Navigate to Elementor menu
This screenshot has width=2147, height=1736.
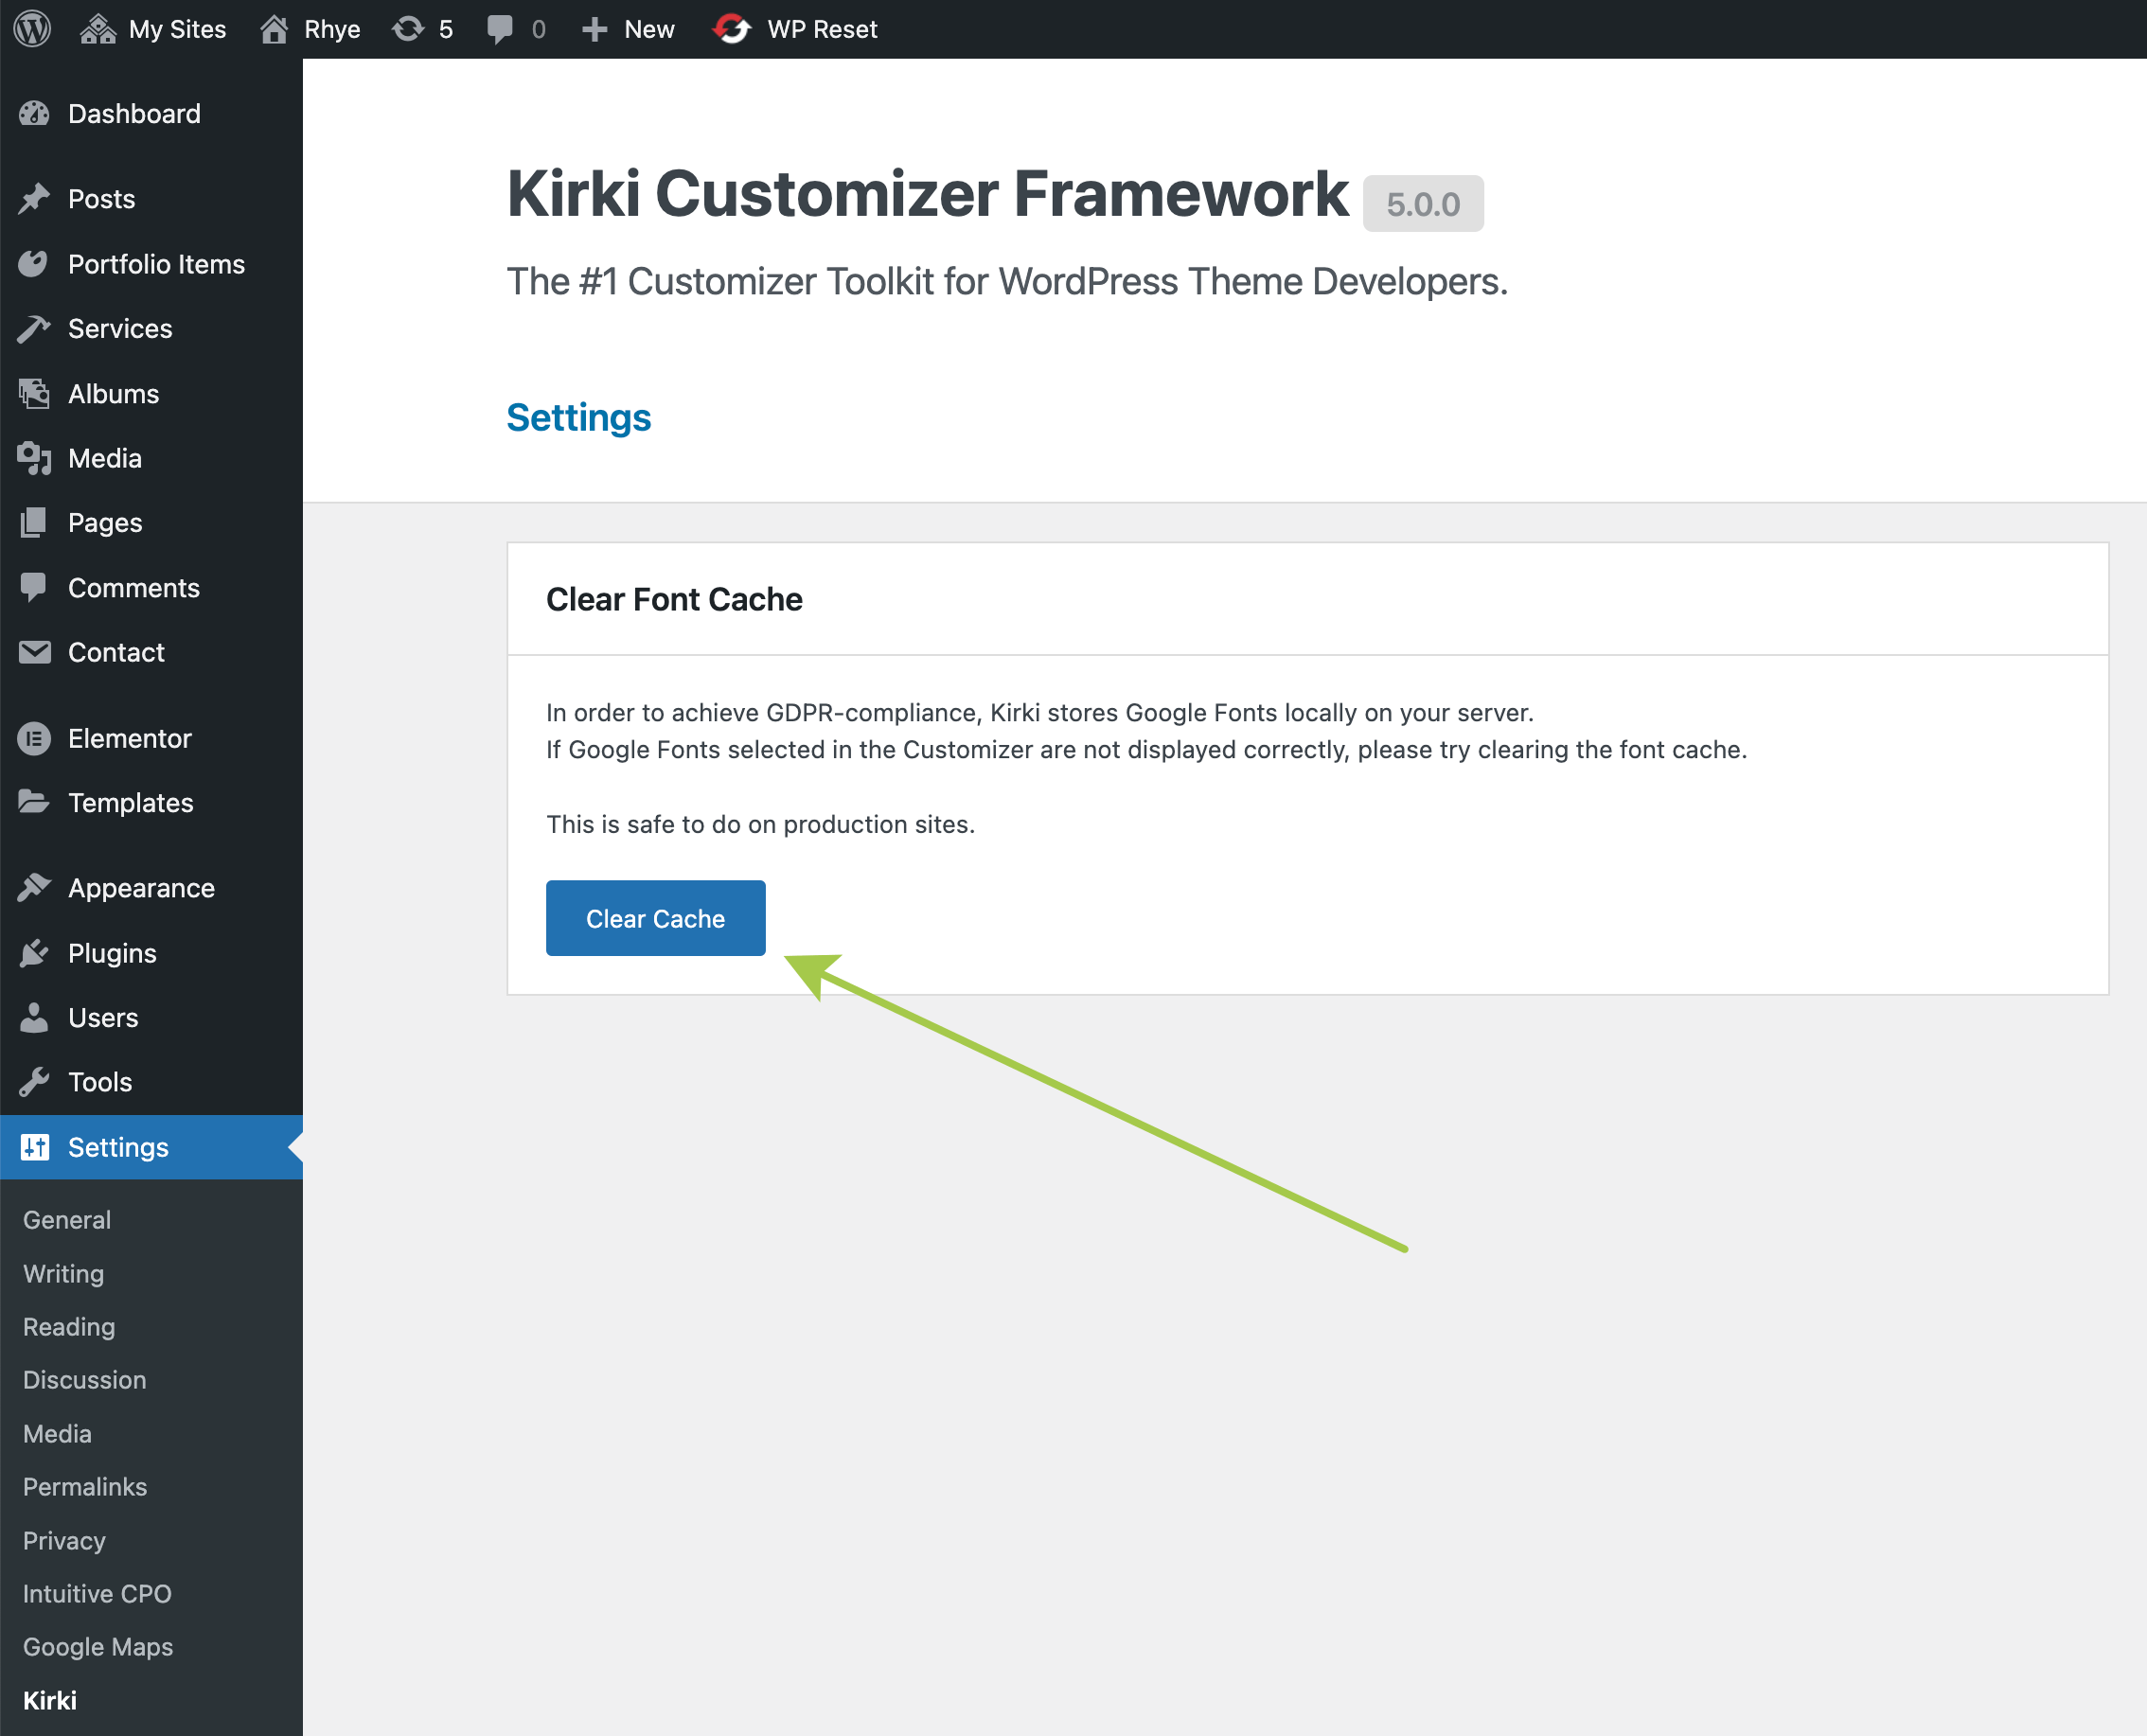pos(129,739)
